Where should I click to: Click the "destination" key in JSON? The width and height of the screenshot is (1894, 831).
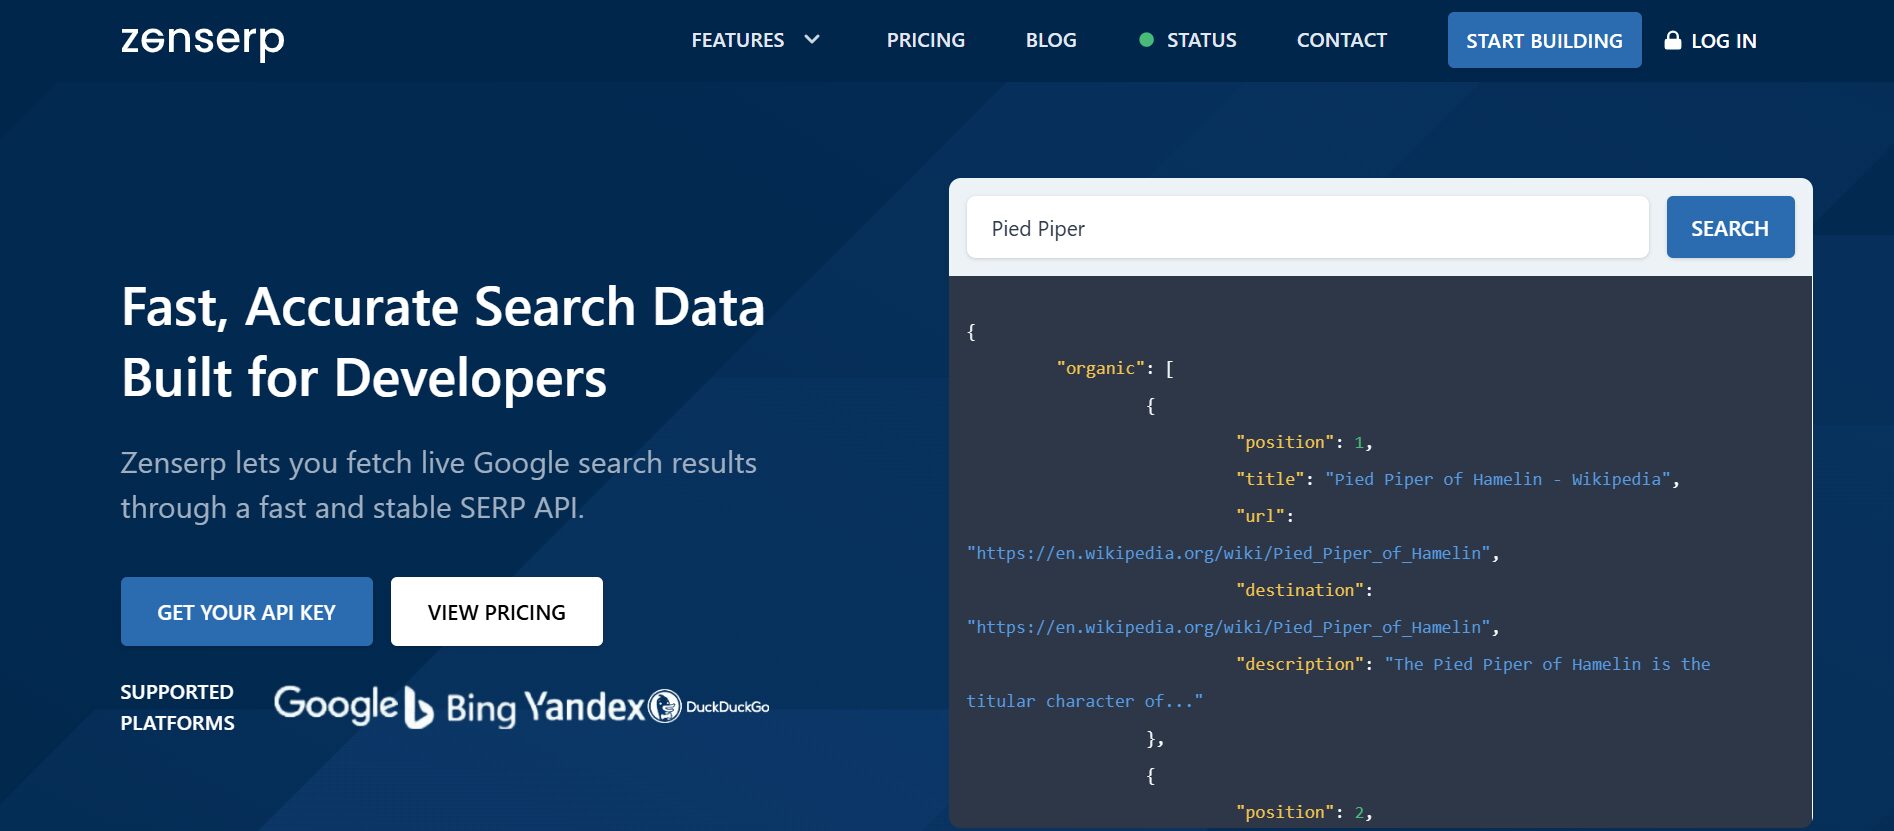(1299, 590)
